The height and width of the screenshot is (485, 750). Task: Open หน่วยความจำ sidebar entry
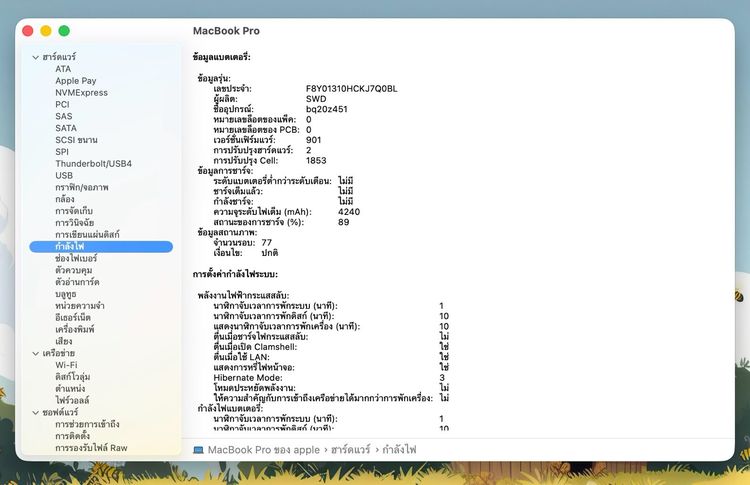click(79, 306)
